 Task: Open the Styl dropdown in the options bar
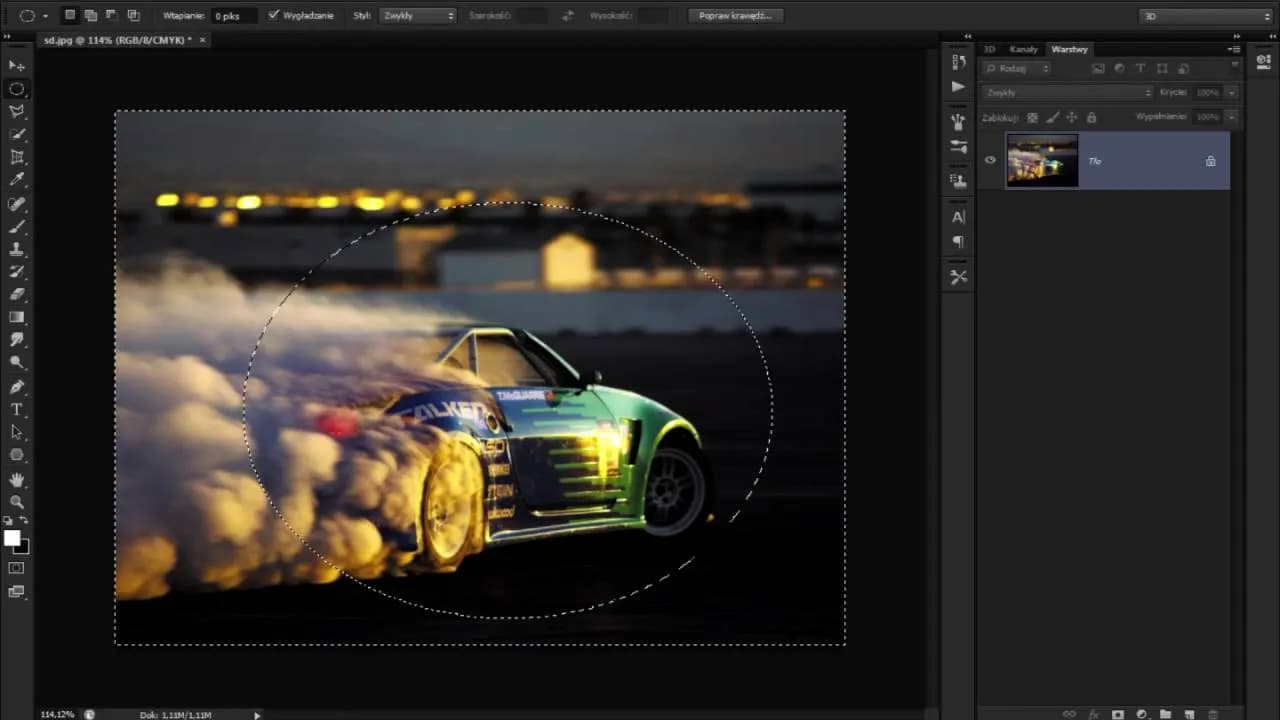[x=417, y=15]
